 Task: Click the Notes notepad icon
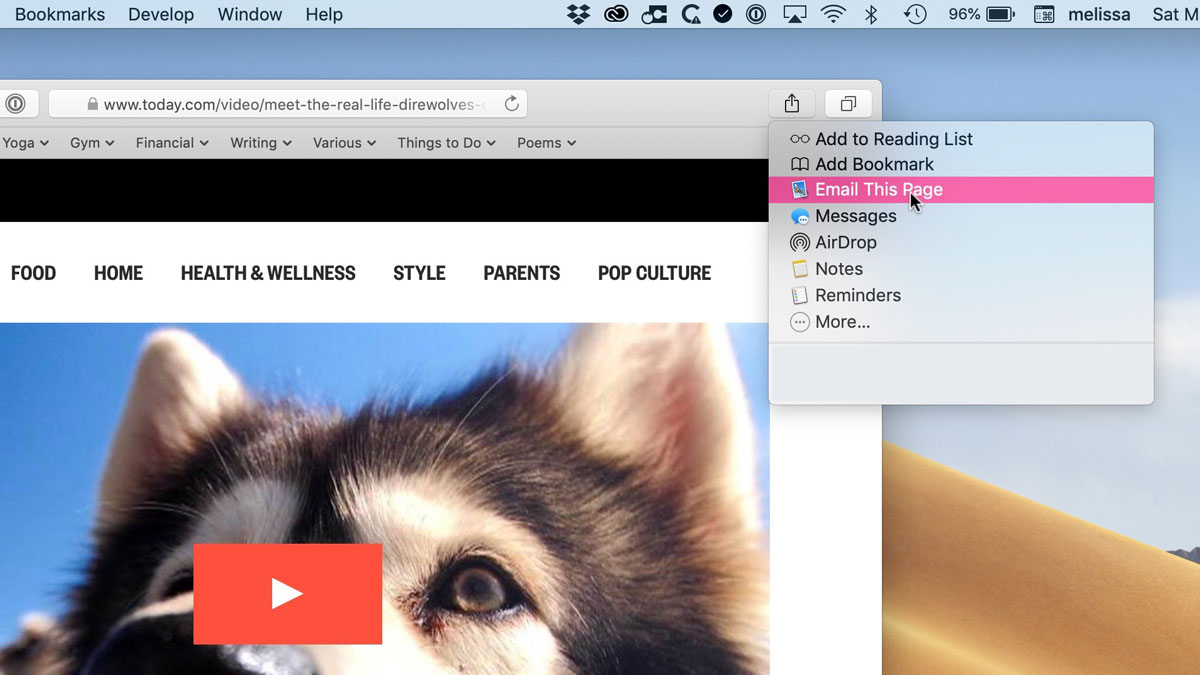pos(799,269)
